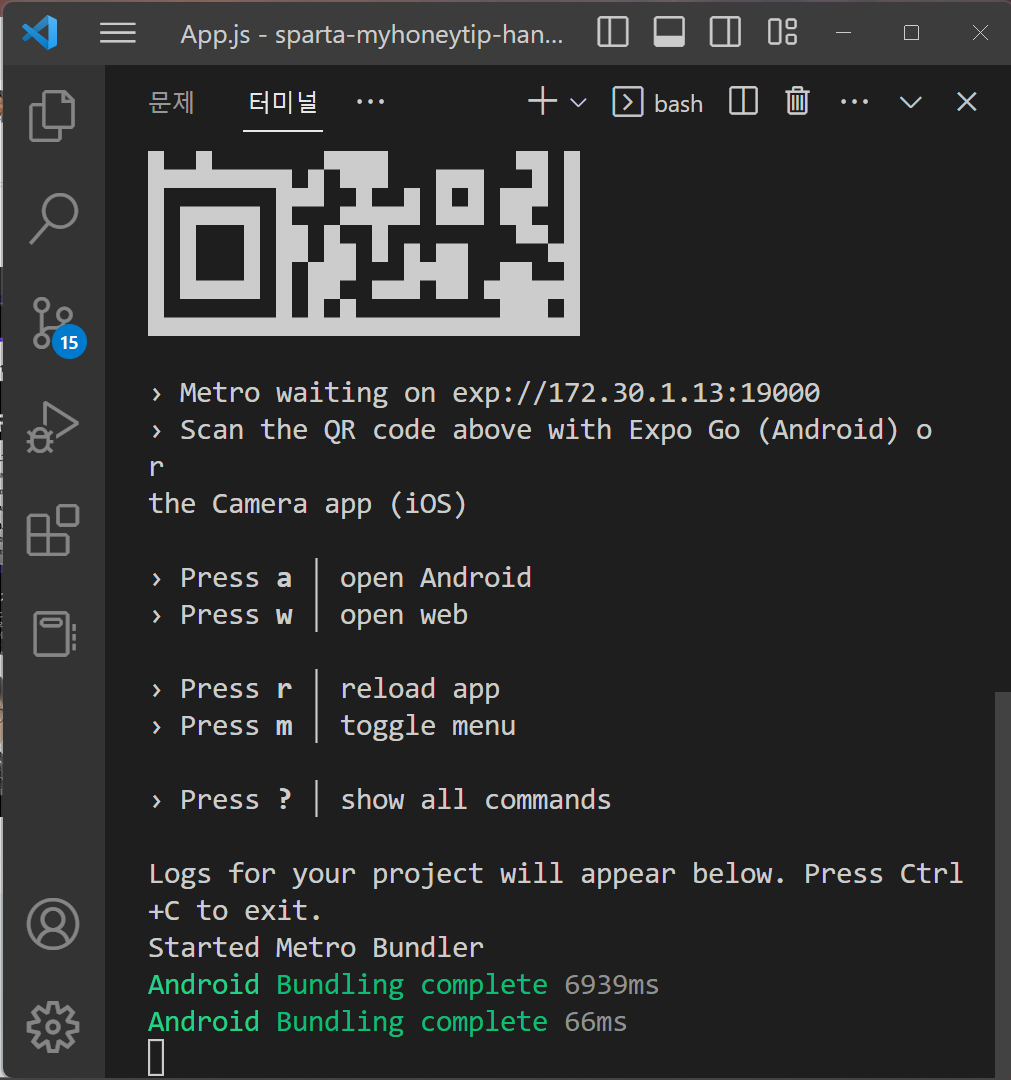Image resolution: width=1011 pixels, height=1080 pixels.
Task: Open Source Control with 15 changes
Action: (54, 325)
